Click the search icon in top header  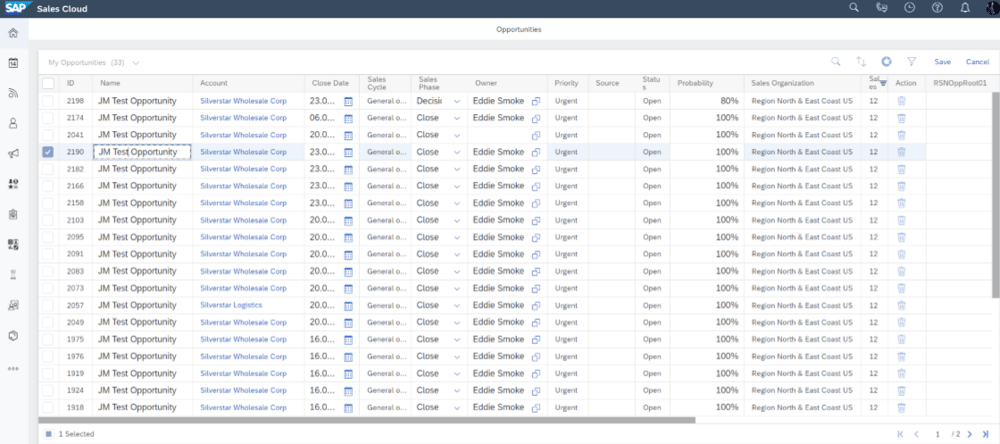[854, 8]
